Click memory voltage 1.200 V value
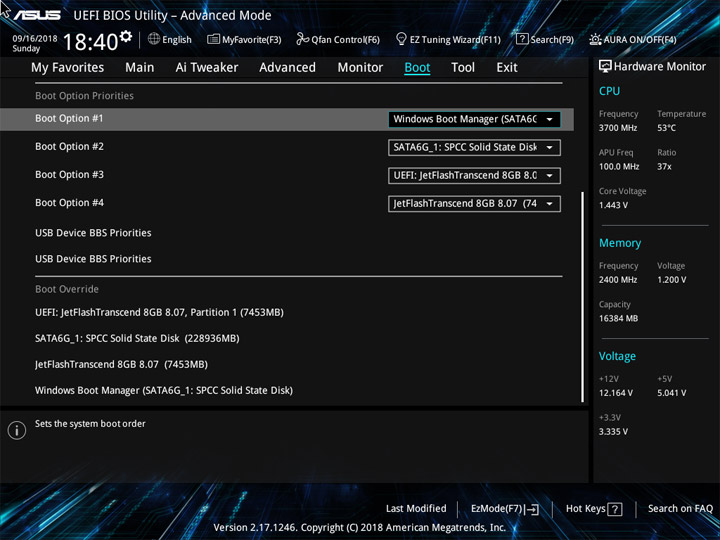This screenshot has height=540, width=720. [x=671, y=280]
